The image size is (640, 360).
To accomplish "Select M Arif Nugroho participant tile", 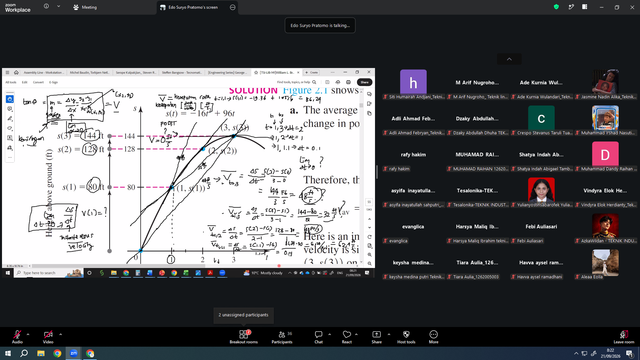I will (x=477, y=82).
